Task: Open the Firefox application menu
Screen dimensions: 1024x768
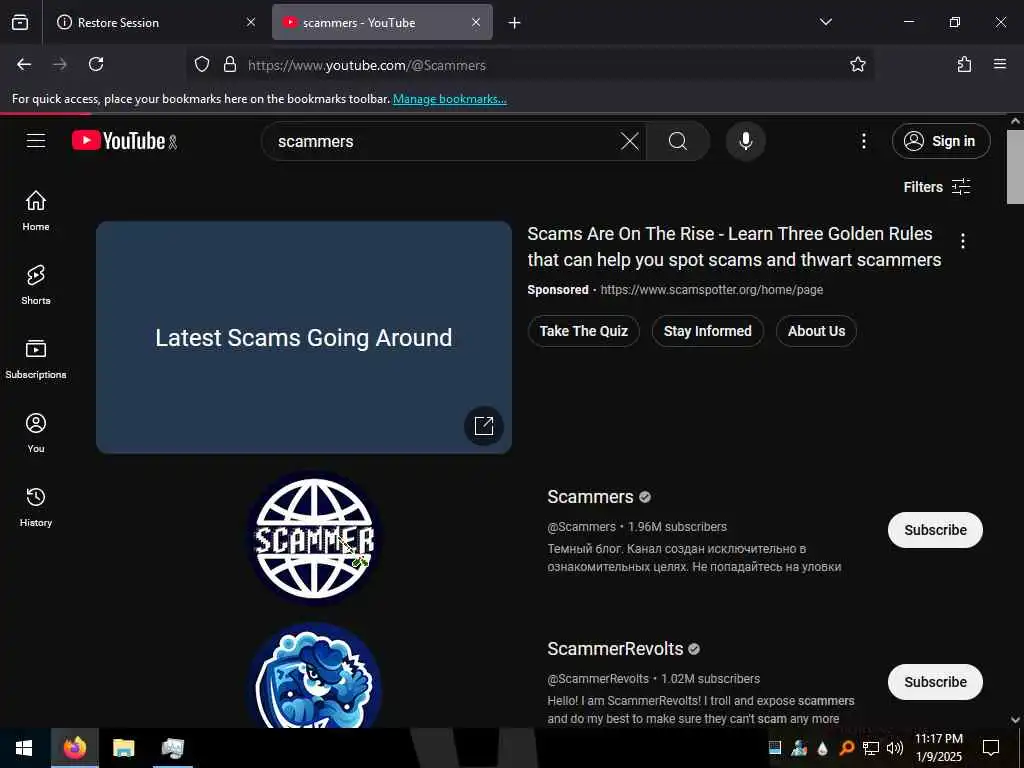Action: coord(1000,64)
